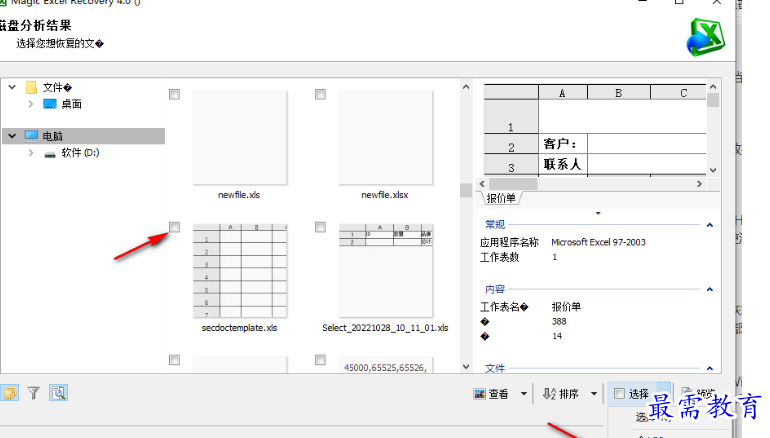The width and height of the screenshot is (770, 438).
Task: Click the 软件 (D:) drive icon
Action: point(50,154)
